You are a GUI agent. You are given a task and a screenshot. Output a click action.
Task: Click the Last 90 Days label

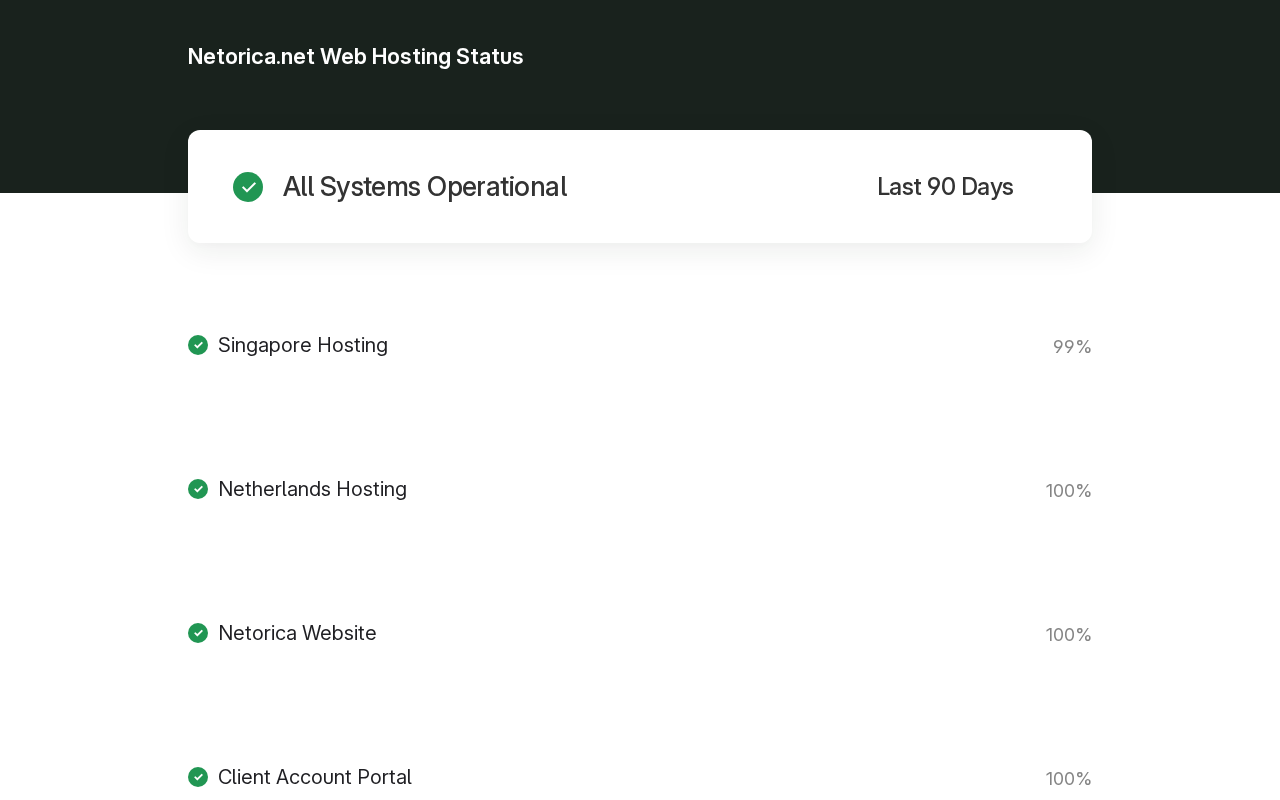(945, 187)
